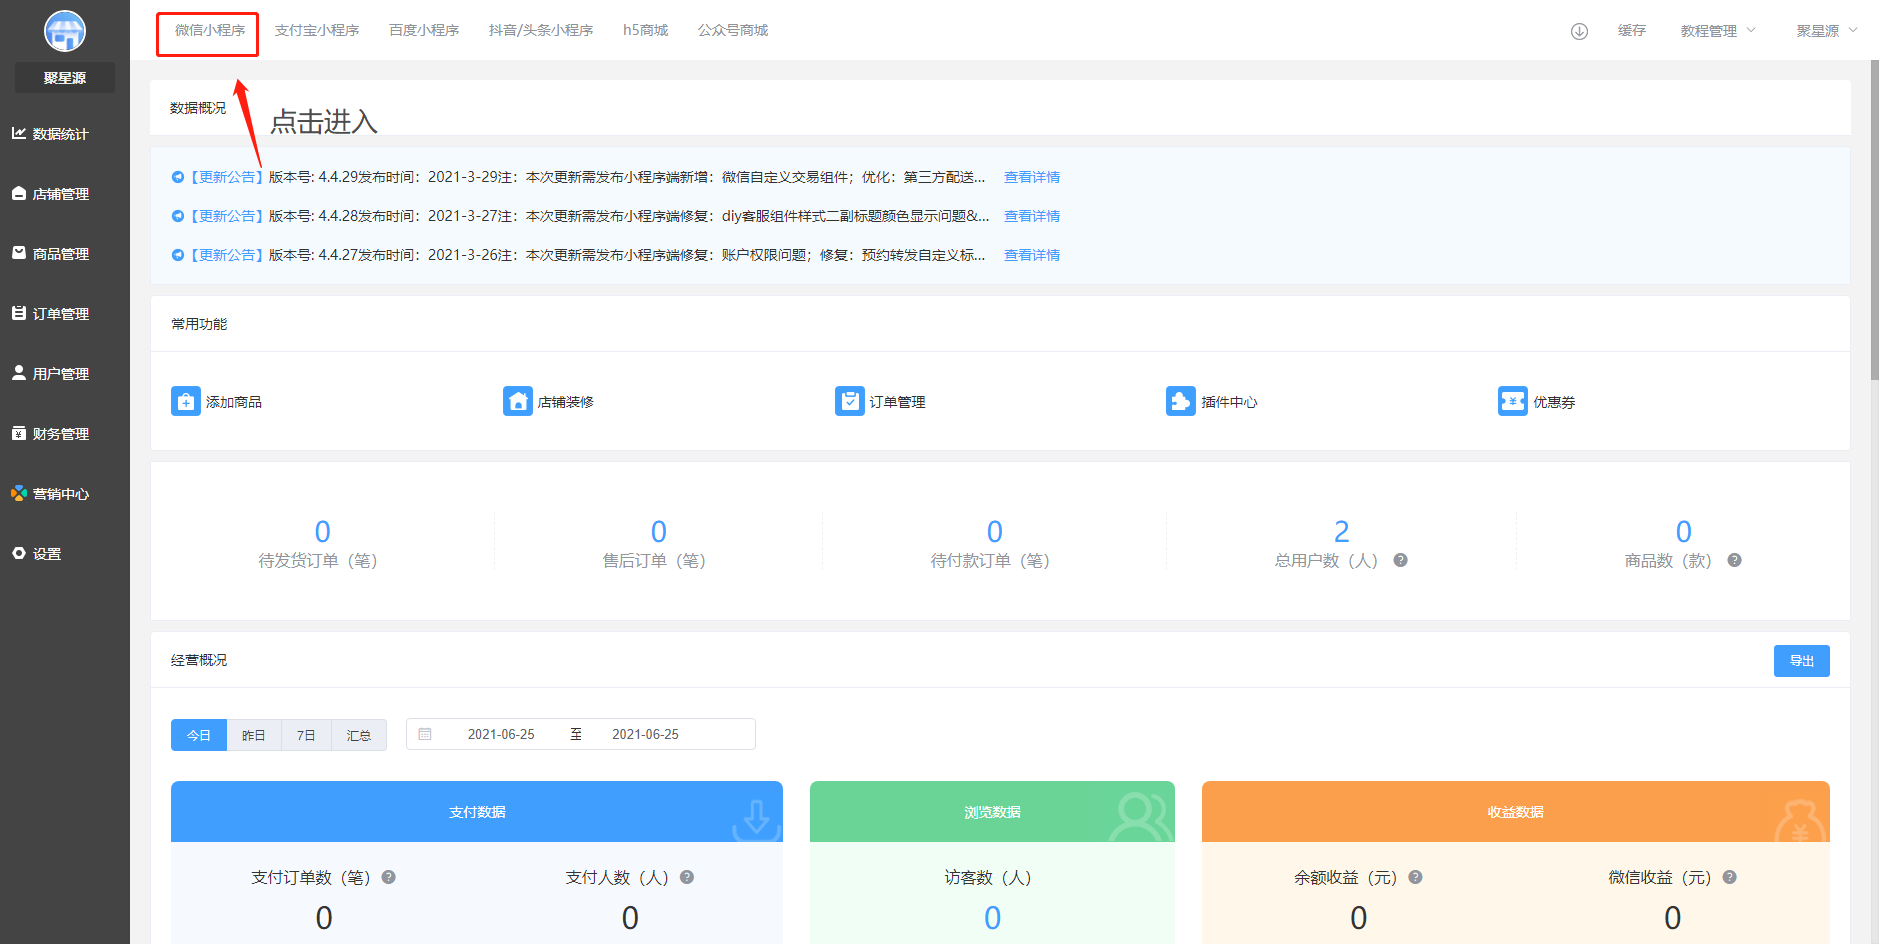Click help icon next to 商品数
This screenshot has height=944, width=1879.
pyautogui.click(x=1735, y=560)
